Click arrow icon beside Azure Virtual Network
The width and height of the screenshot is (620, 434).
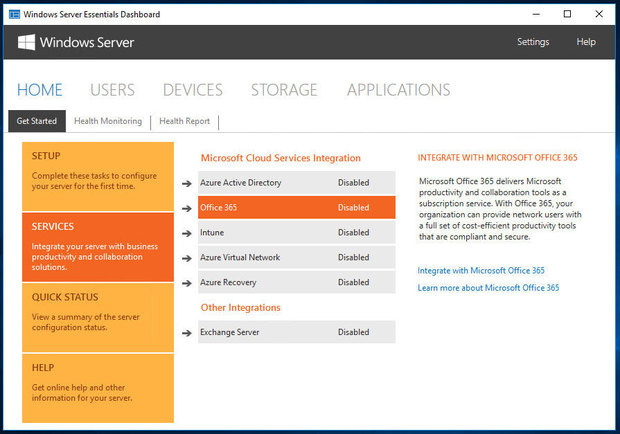[187, 258]
